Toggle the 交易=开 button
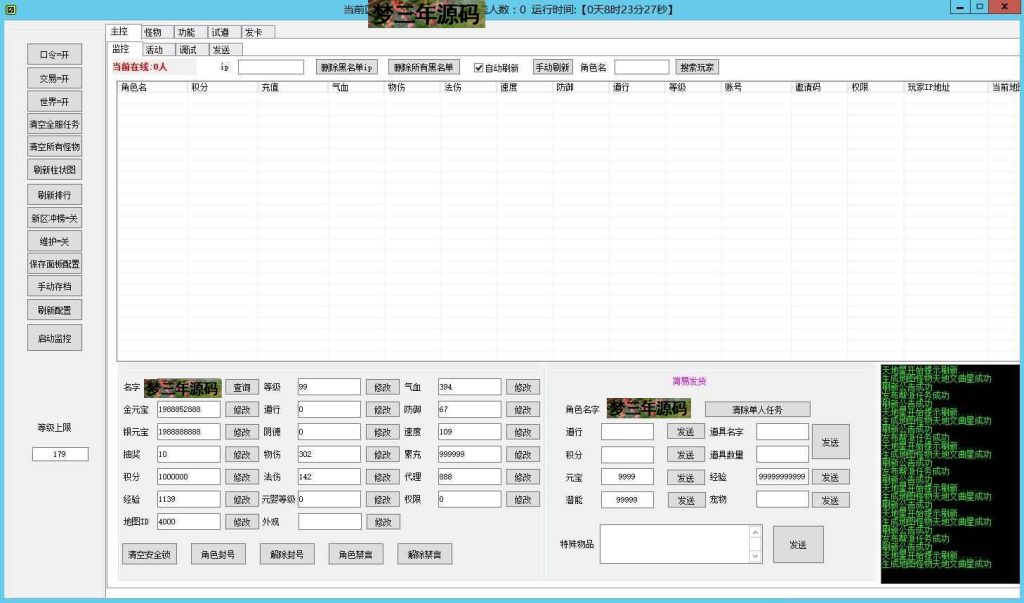1024x603 pixels. click(x=54, y=78)
